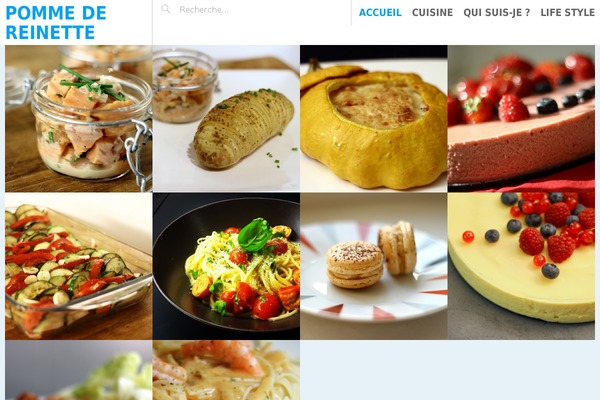
Task: Click the magnifying glass search icon
Action: [x=165, y=9]
